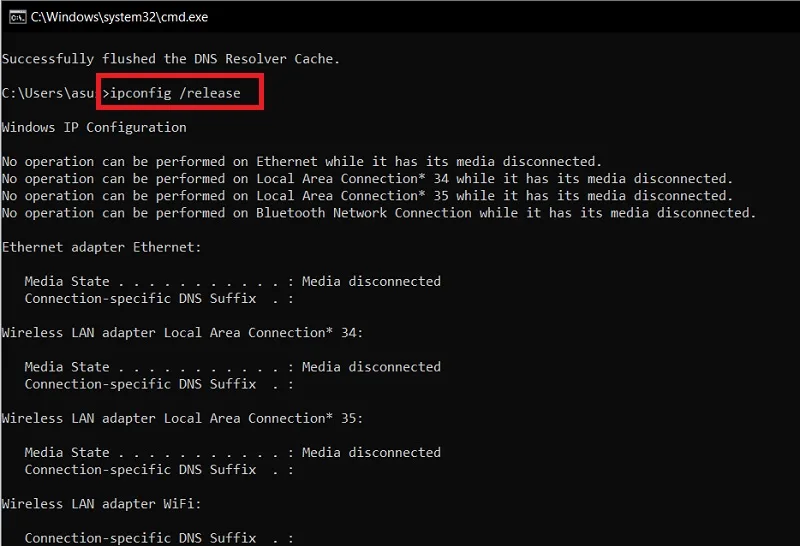Click the cmd.exe icon in title bar

point(18,17)
